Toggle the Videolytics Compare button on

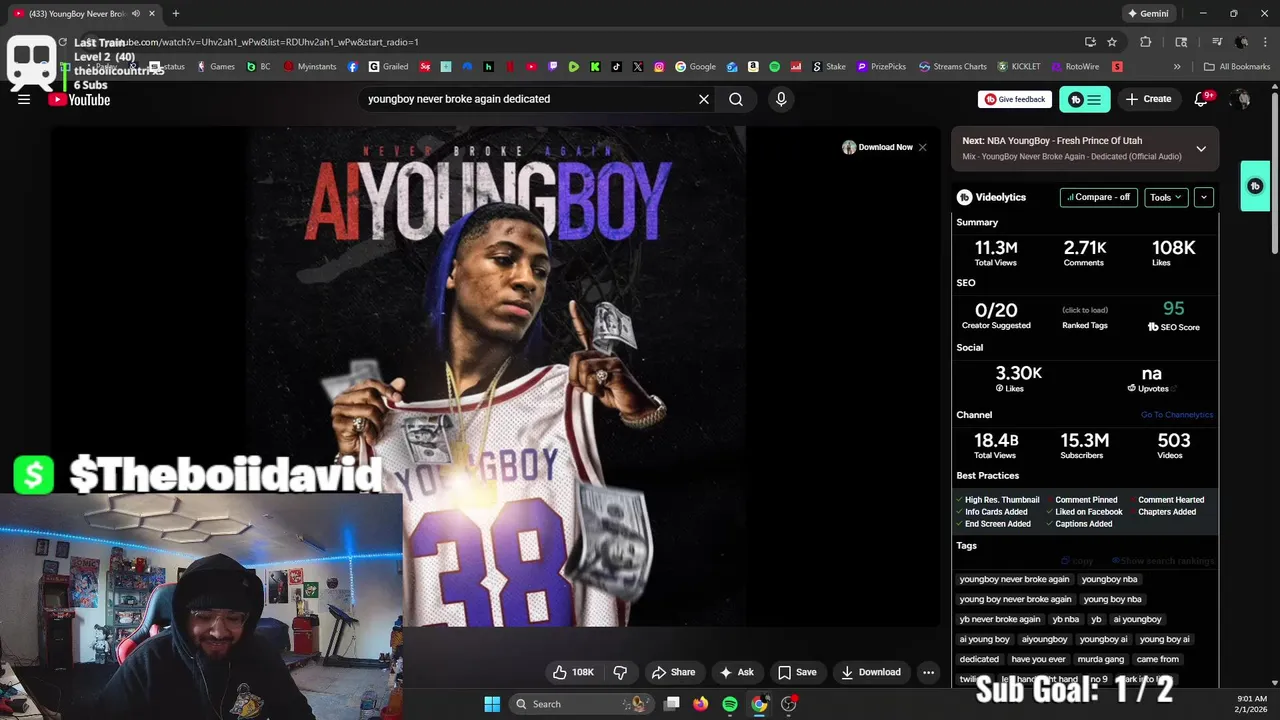pos(1099,197)
